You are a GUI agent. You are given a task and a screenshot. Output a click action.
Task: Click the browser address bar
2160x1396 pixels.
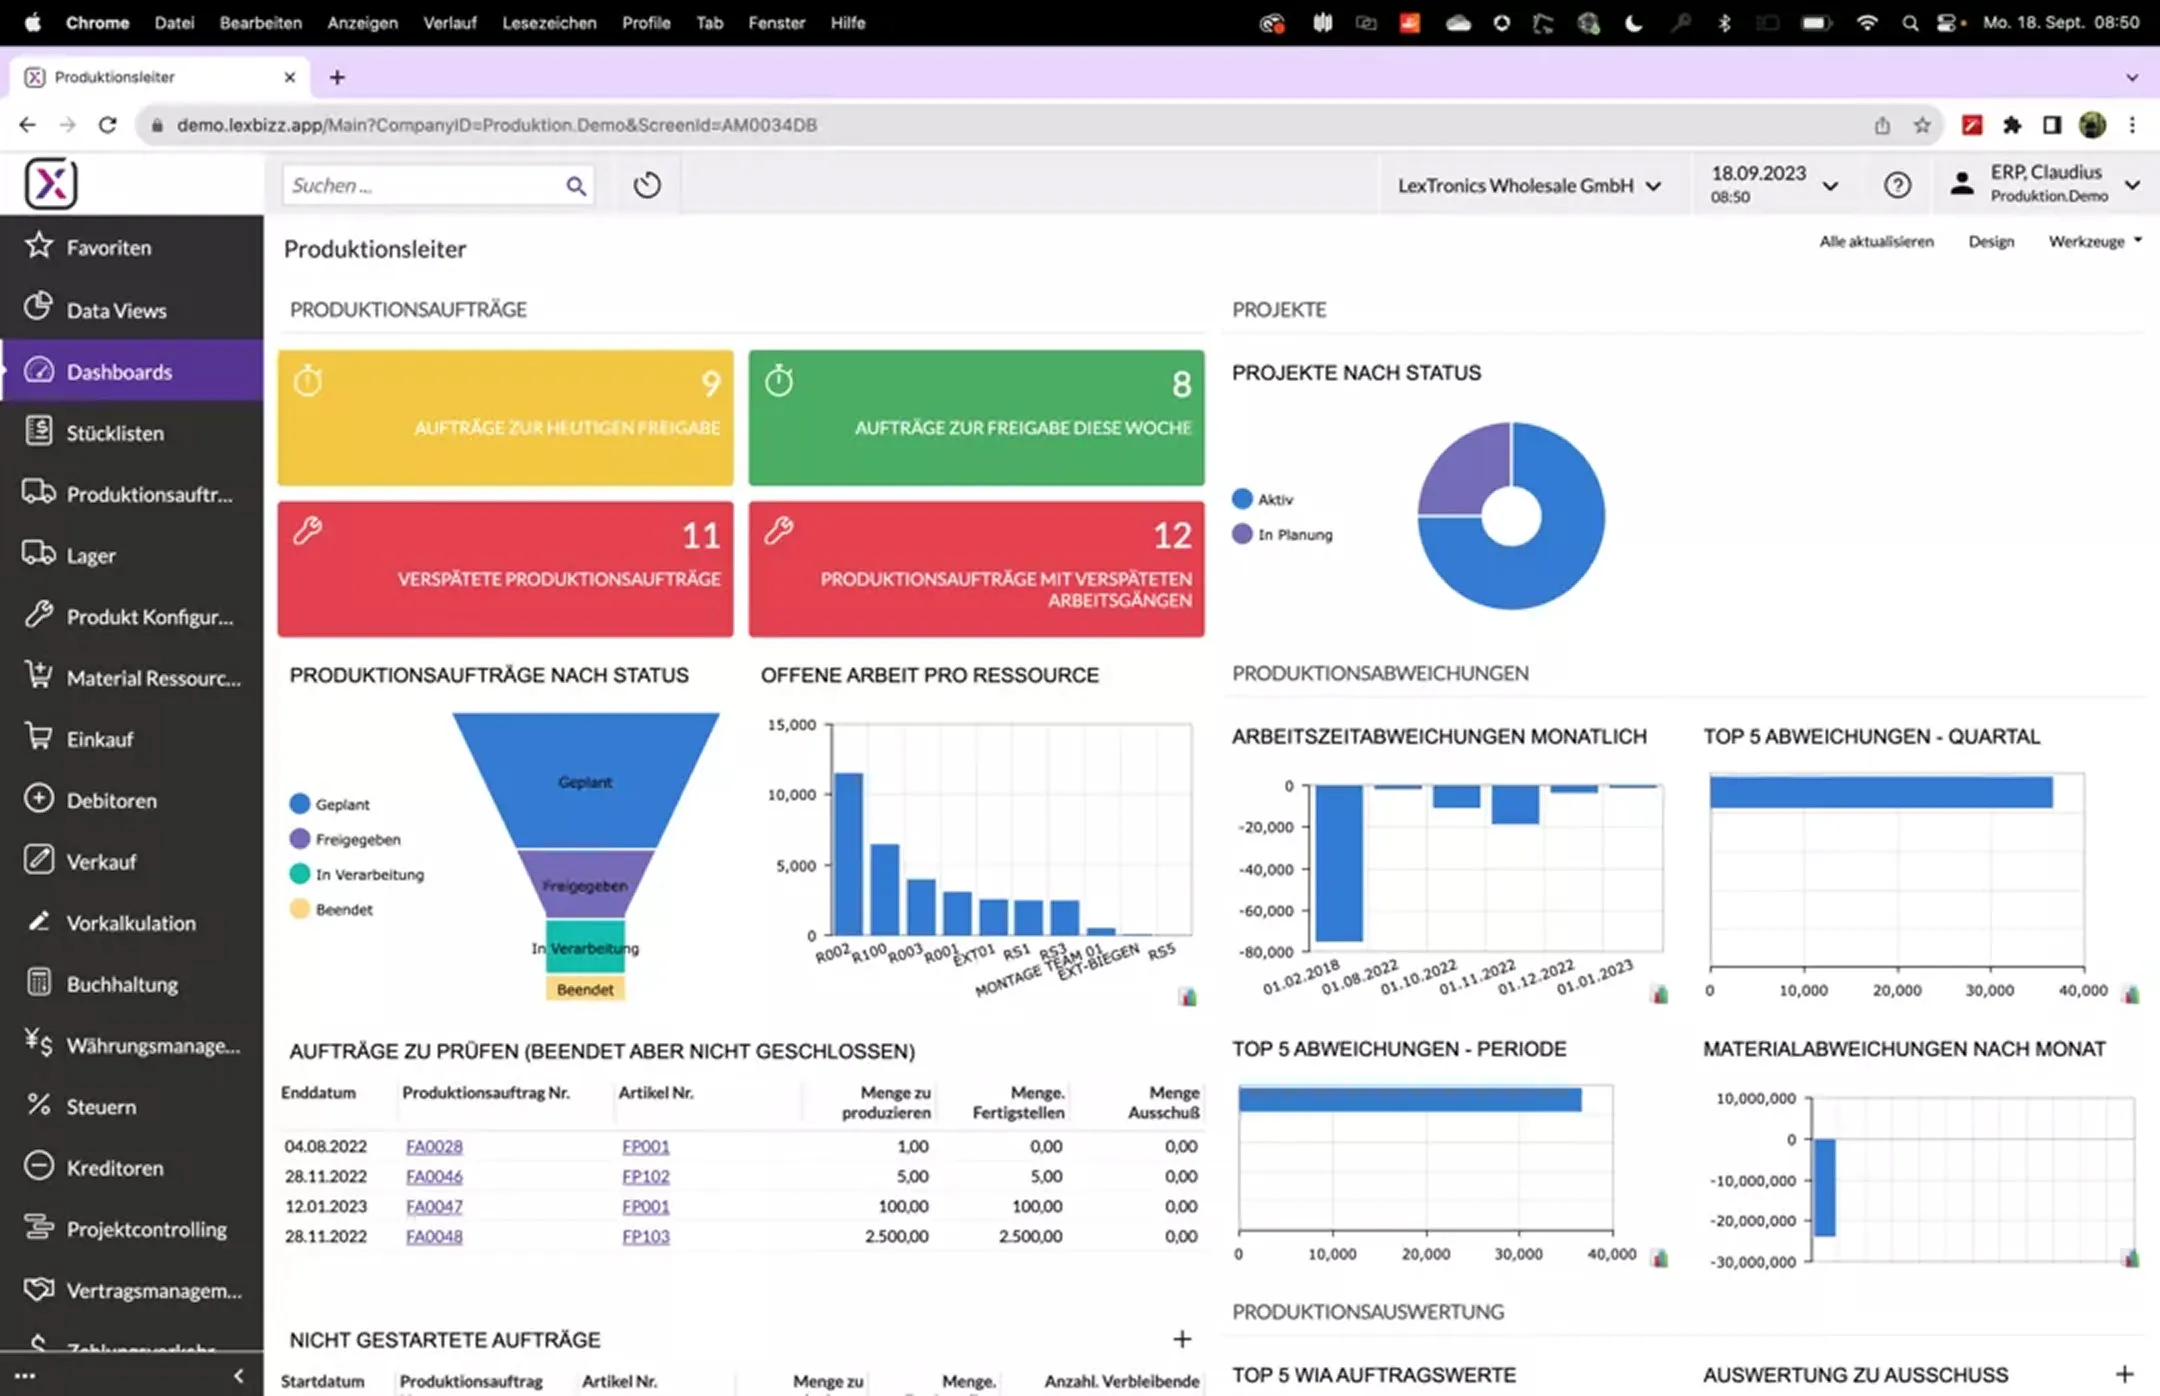pos(1000,125)
